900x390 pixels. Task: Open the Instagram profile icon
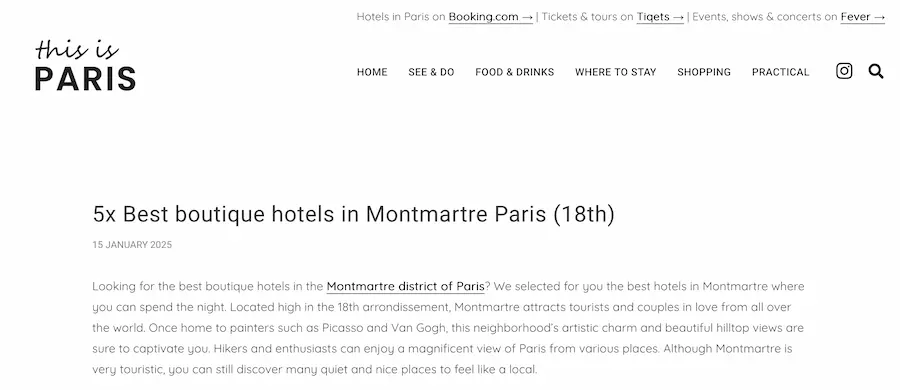coord(844,71)
